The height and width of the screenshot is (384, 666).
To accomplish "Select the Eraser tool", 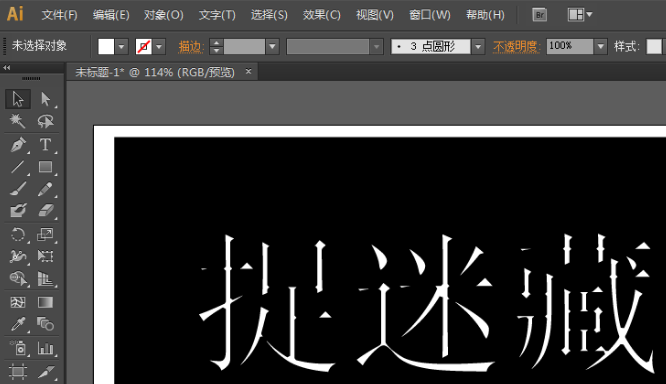I will pyautogui.click(x=45, y=210).
